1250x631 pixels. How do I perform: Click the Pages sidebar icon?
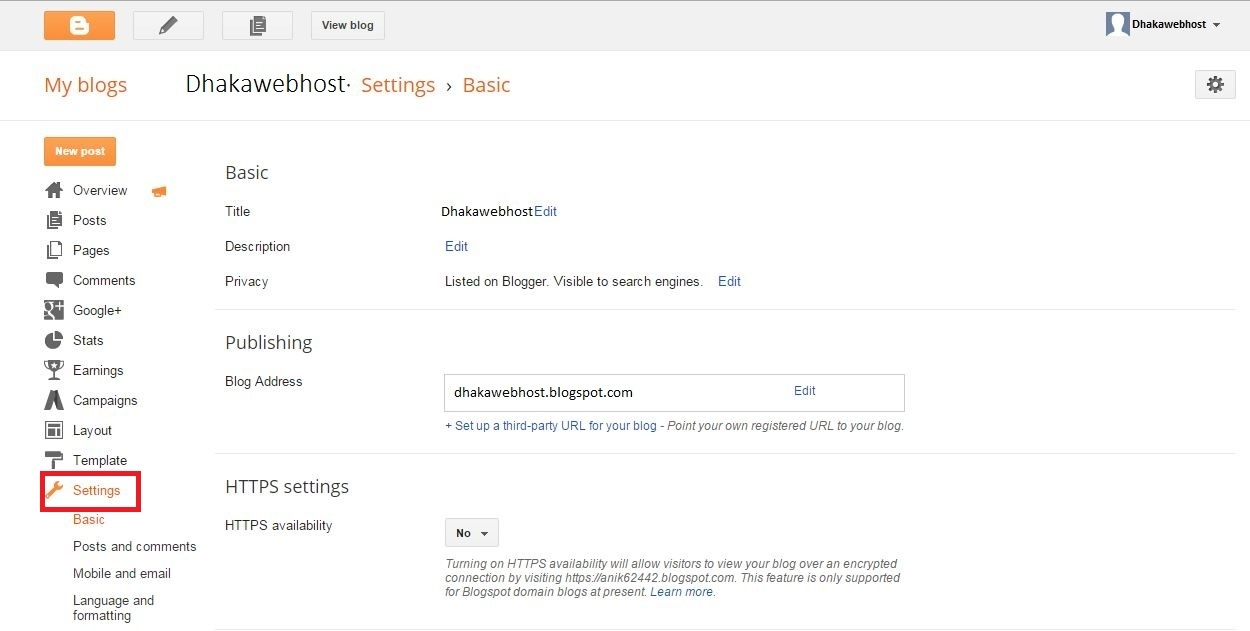54,250
